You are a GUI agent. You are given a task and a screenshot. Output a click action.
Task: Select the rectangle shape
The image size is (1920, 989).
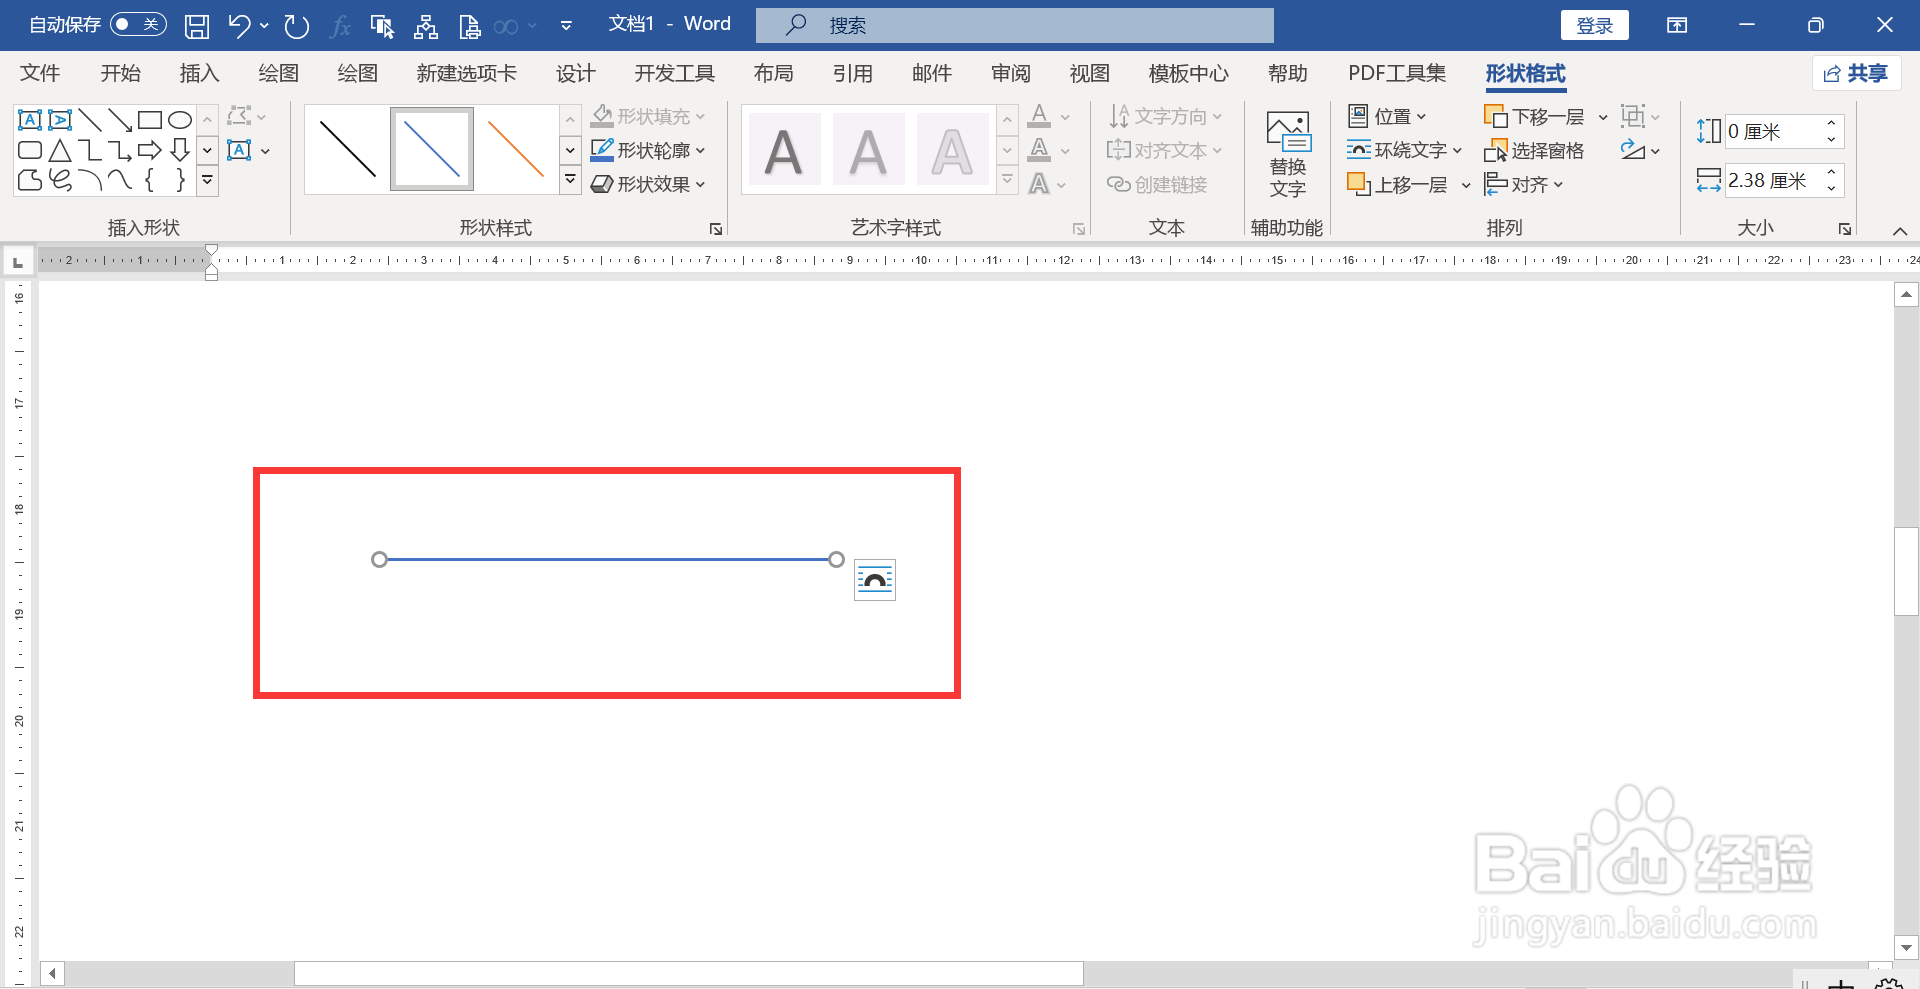[150, 120]
